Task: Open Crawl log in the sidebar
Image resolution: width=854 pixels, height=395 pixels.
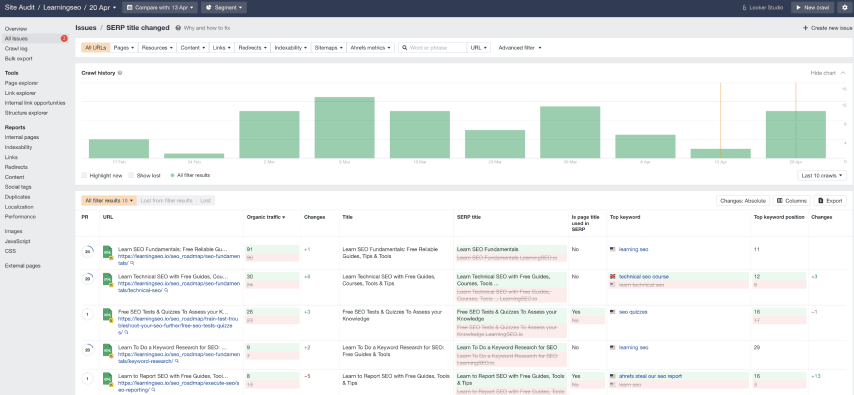Action: [16, 48]
